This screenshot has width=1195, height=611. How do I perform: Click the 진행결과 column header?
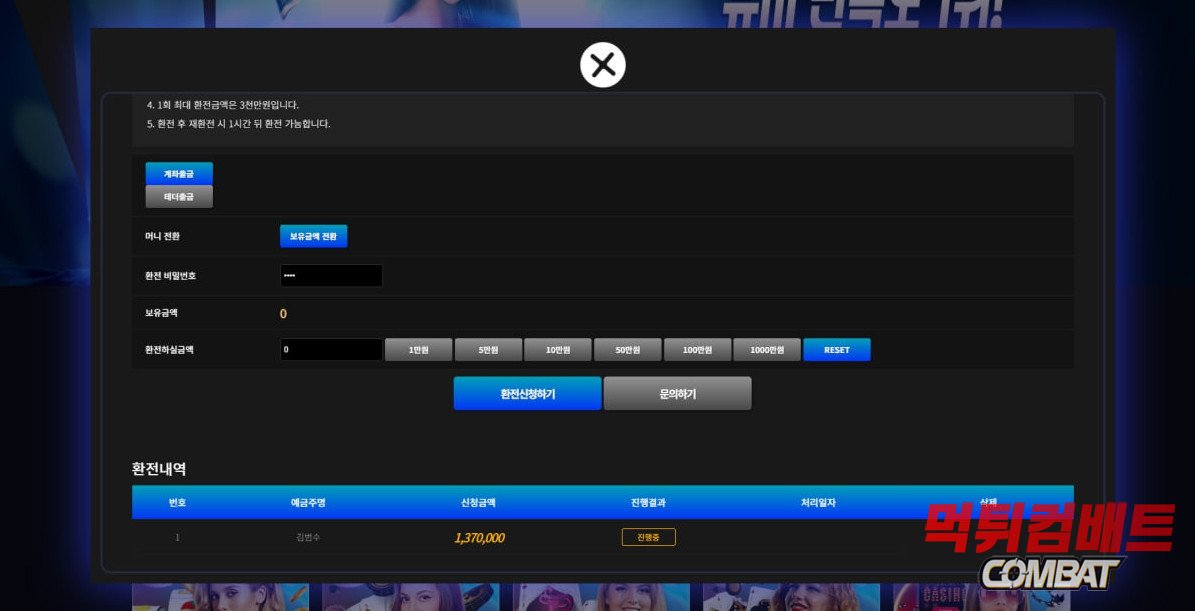(648, 502)
